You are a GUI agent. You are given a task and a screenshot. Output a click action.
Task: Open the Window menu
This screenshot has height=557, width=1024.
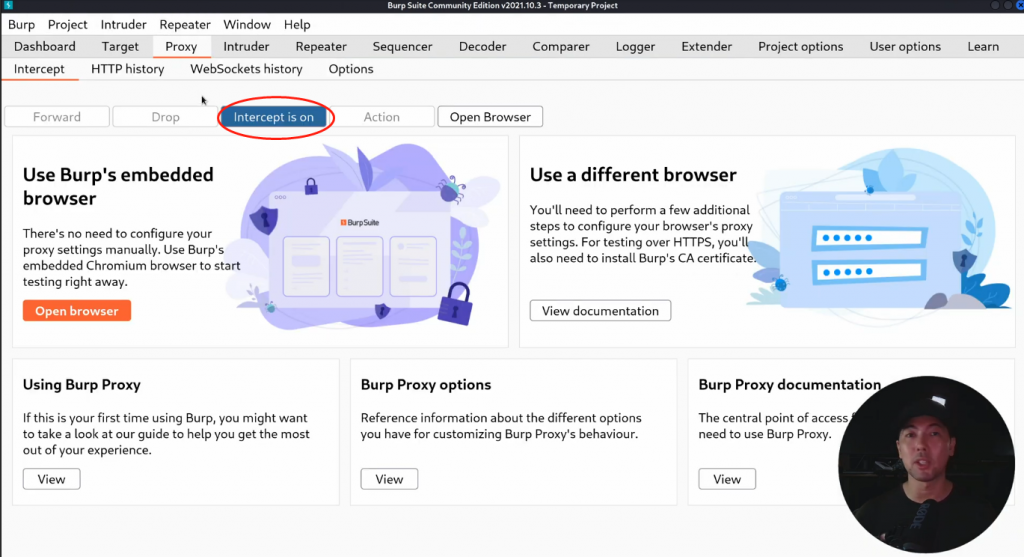pyautogui.click(x=247, y=24)
